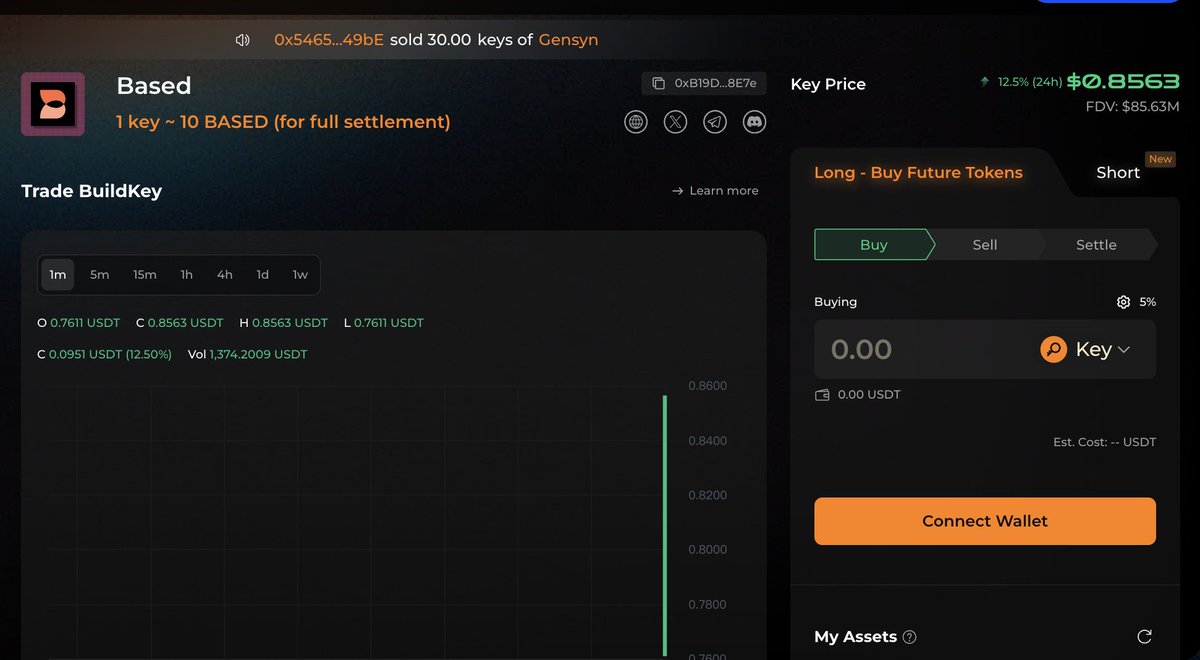Click the L 0.7611 USDT low value
Image resolution: width=1200 pixels, height=660 pixels.
pos(383,323)
